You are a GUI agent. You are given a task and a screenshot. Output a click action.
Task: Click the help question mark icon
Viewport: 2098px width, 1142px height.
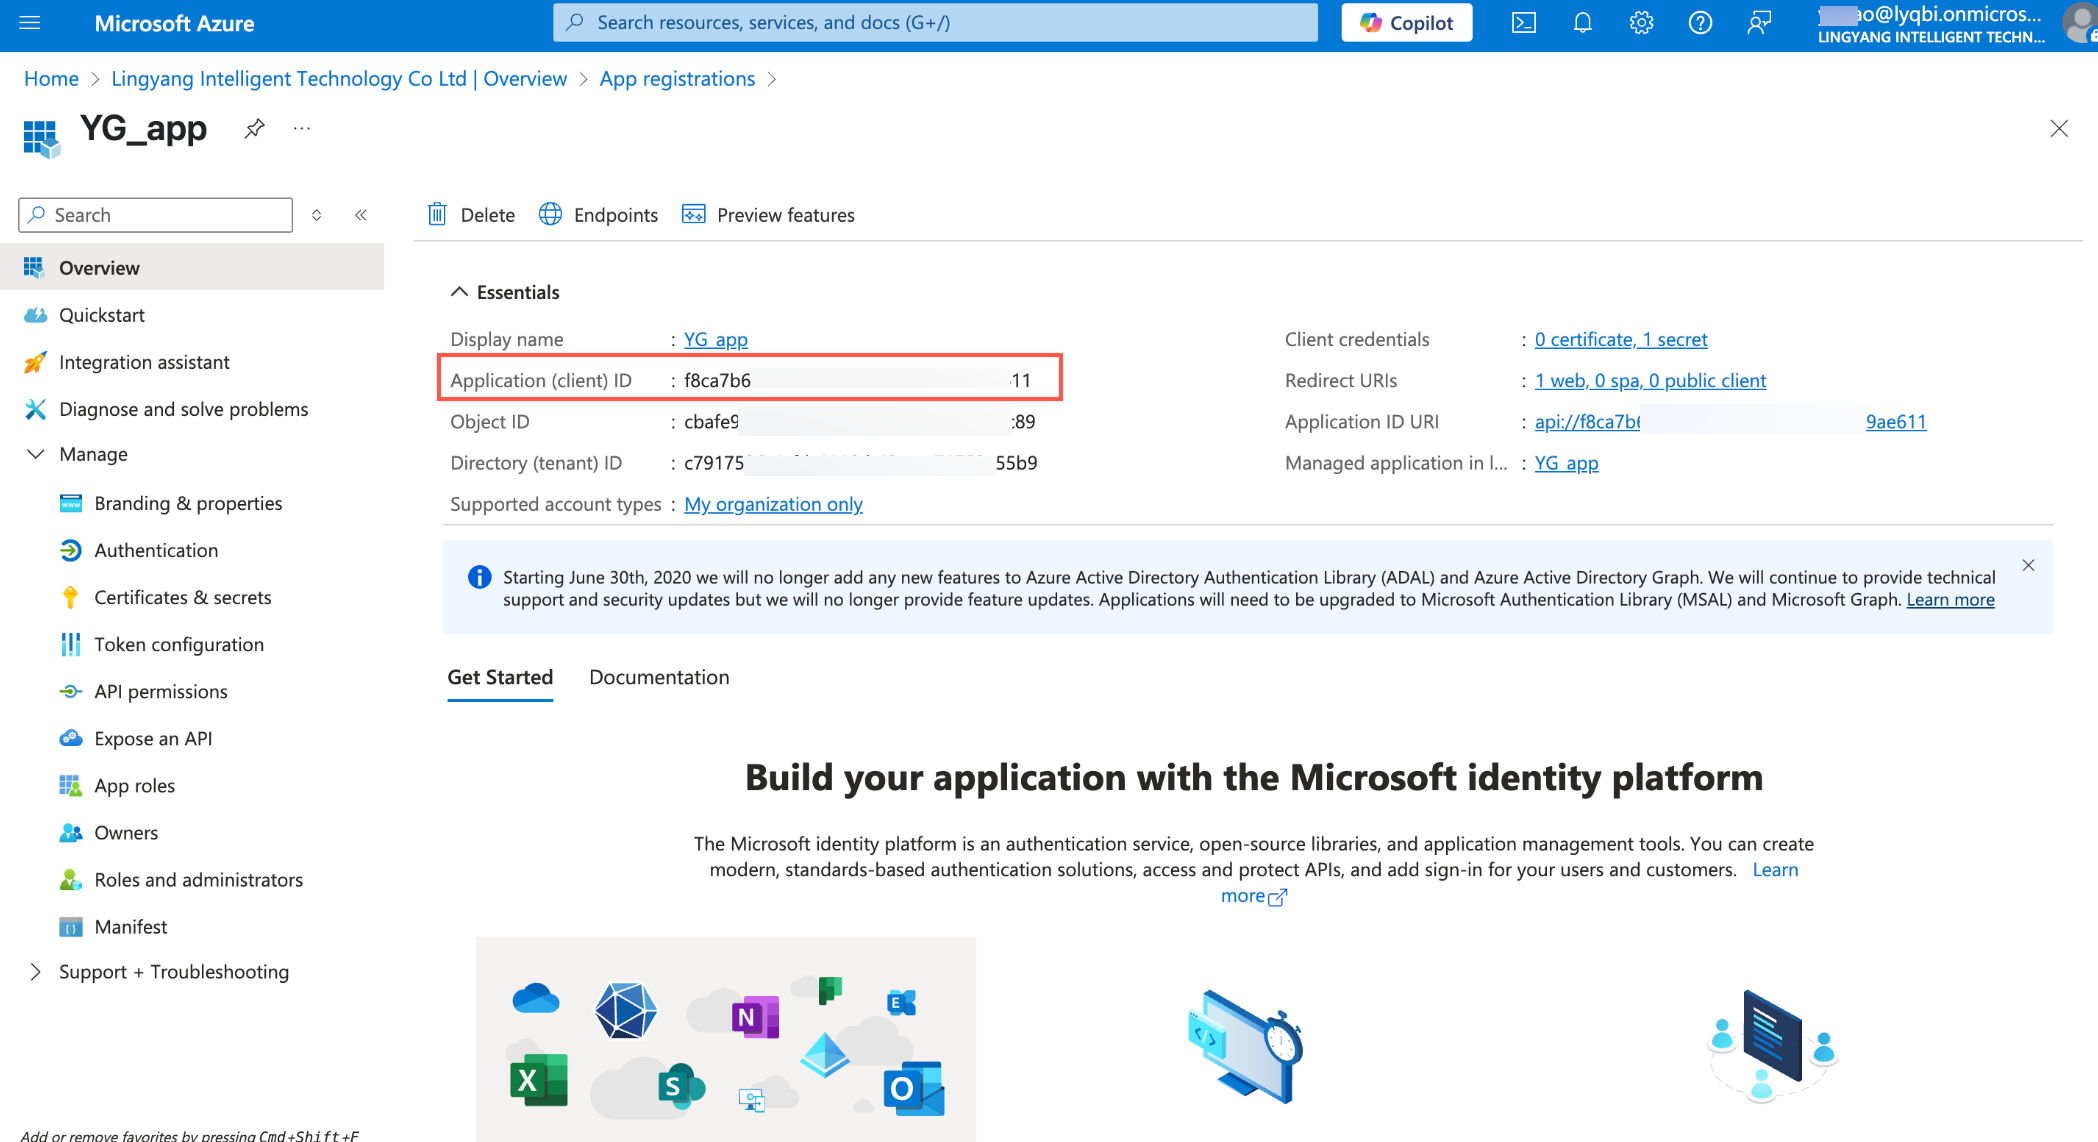click(1700, 23)
